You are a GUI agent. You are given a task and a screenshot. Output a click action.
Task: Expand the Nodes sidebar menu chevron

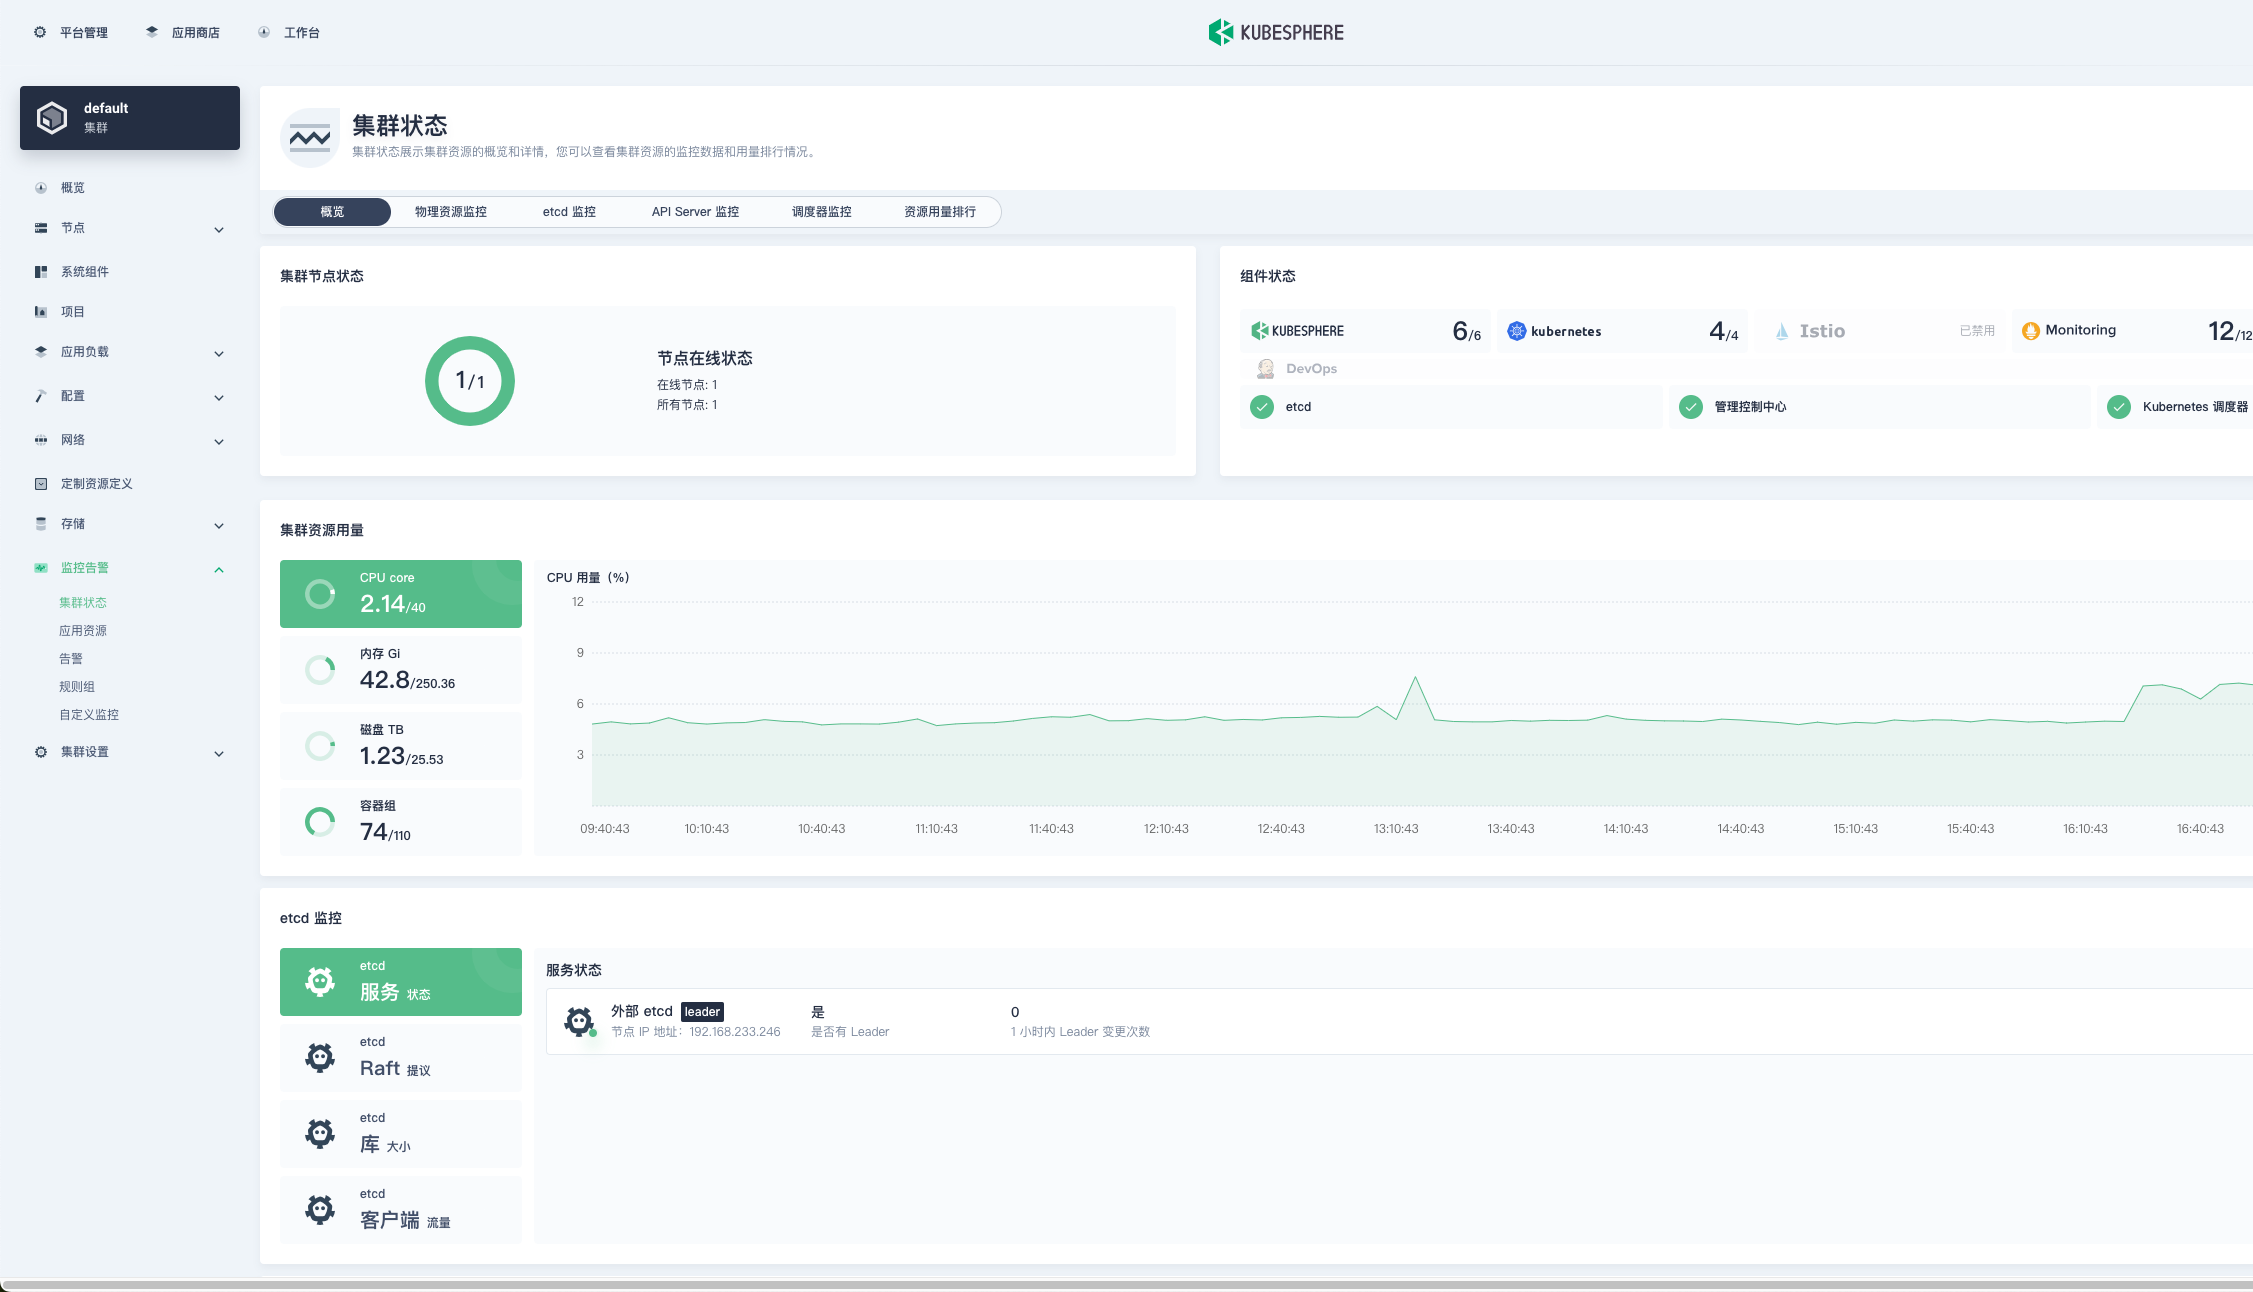click(219, 230)
